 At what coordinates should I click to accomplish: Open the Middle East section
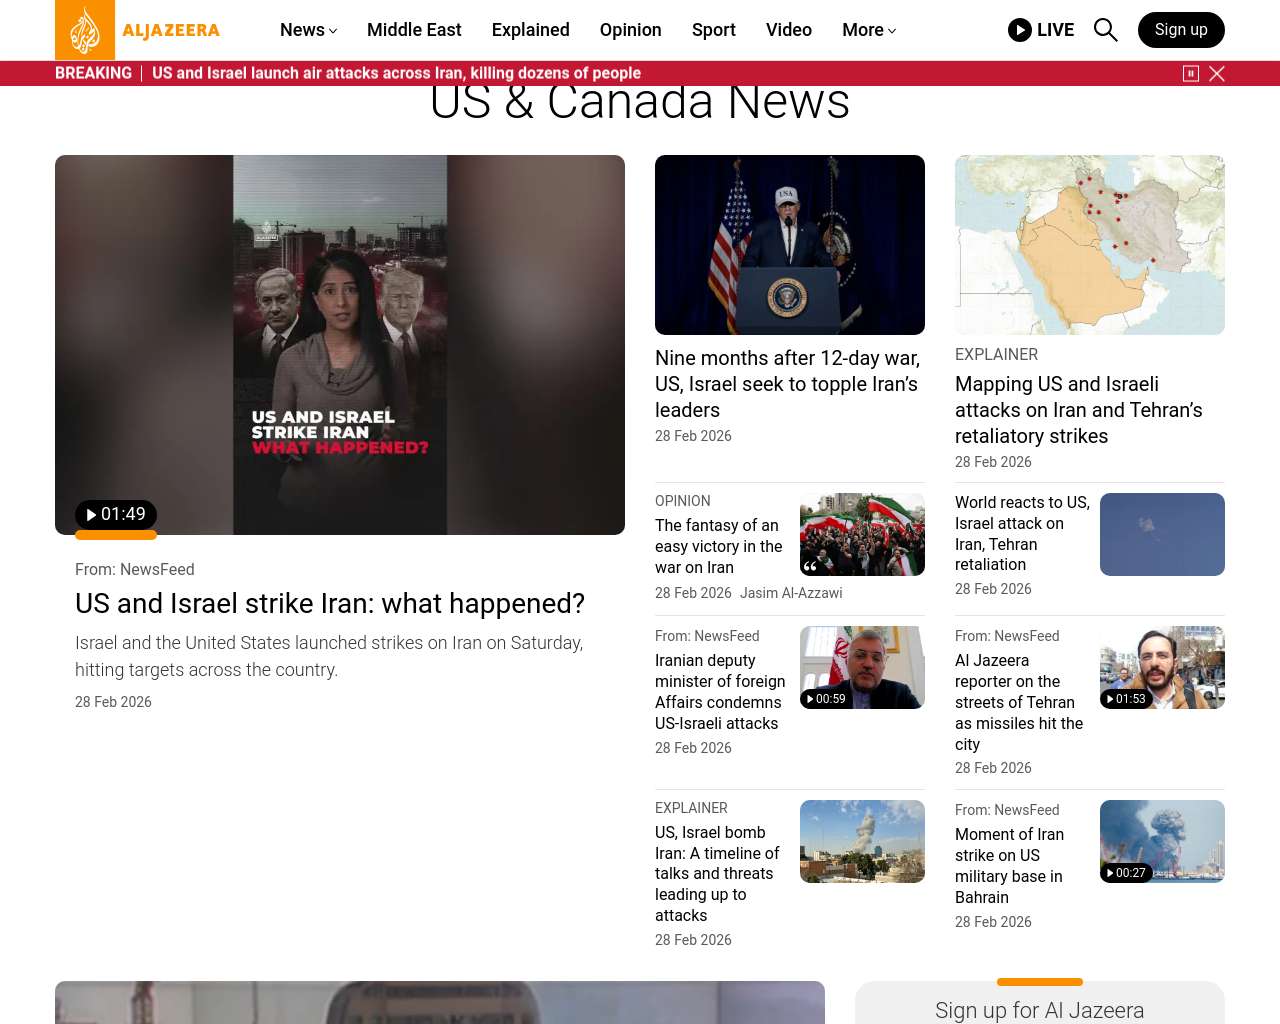point(414,30)
